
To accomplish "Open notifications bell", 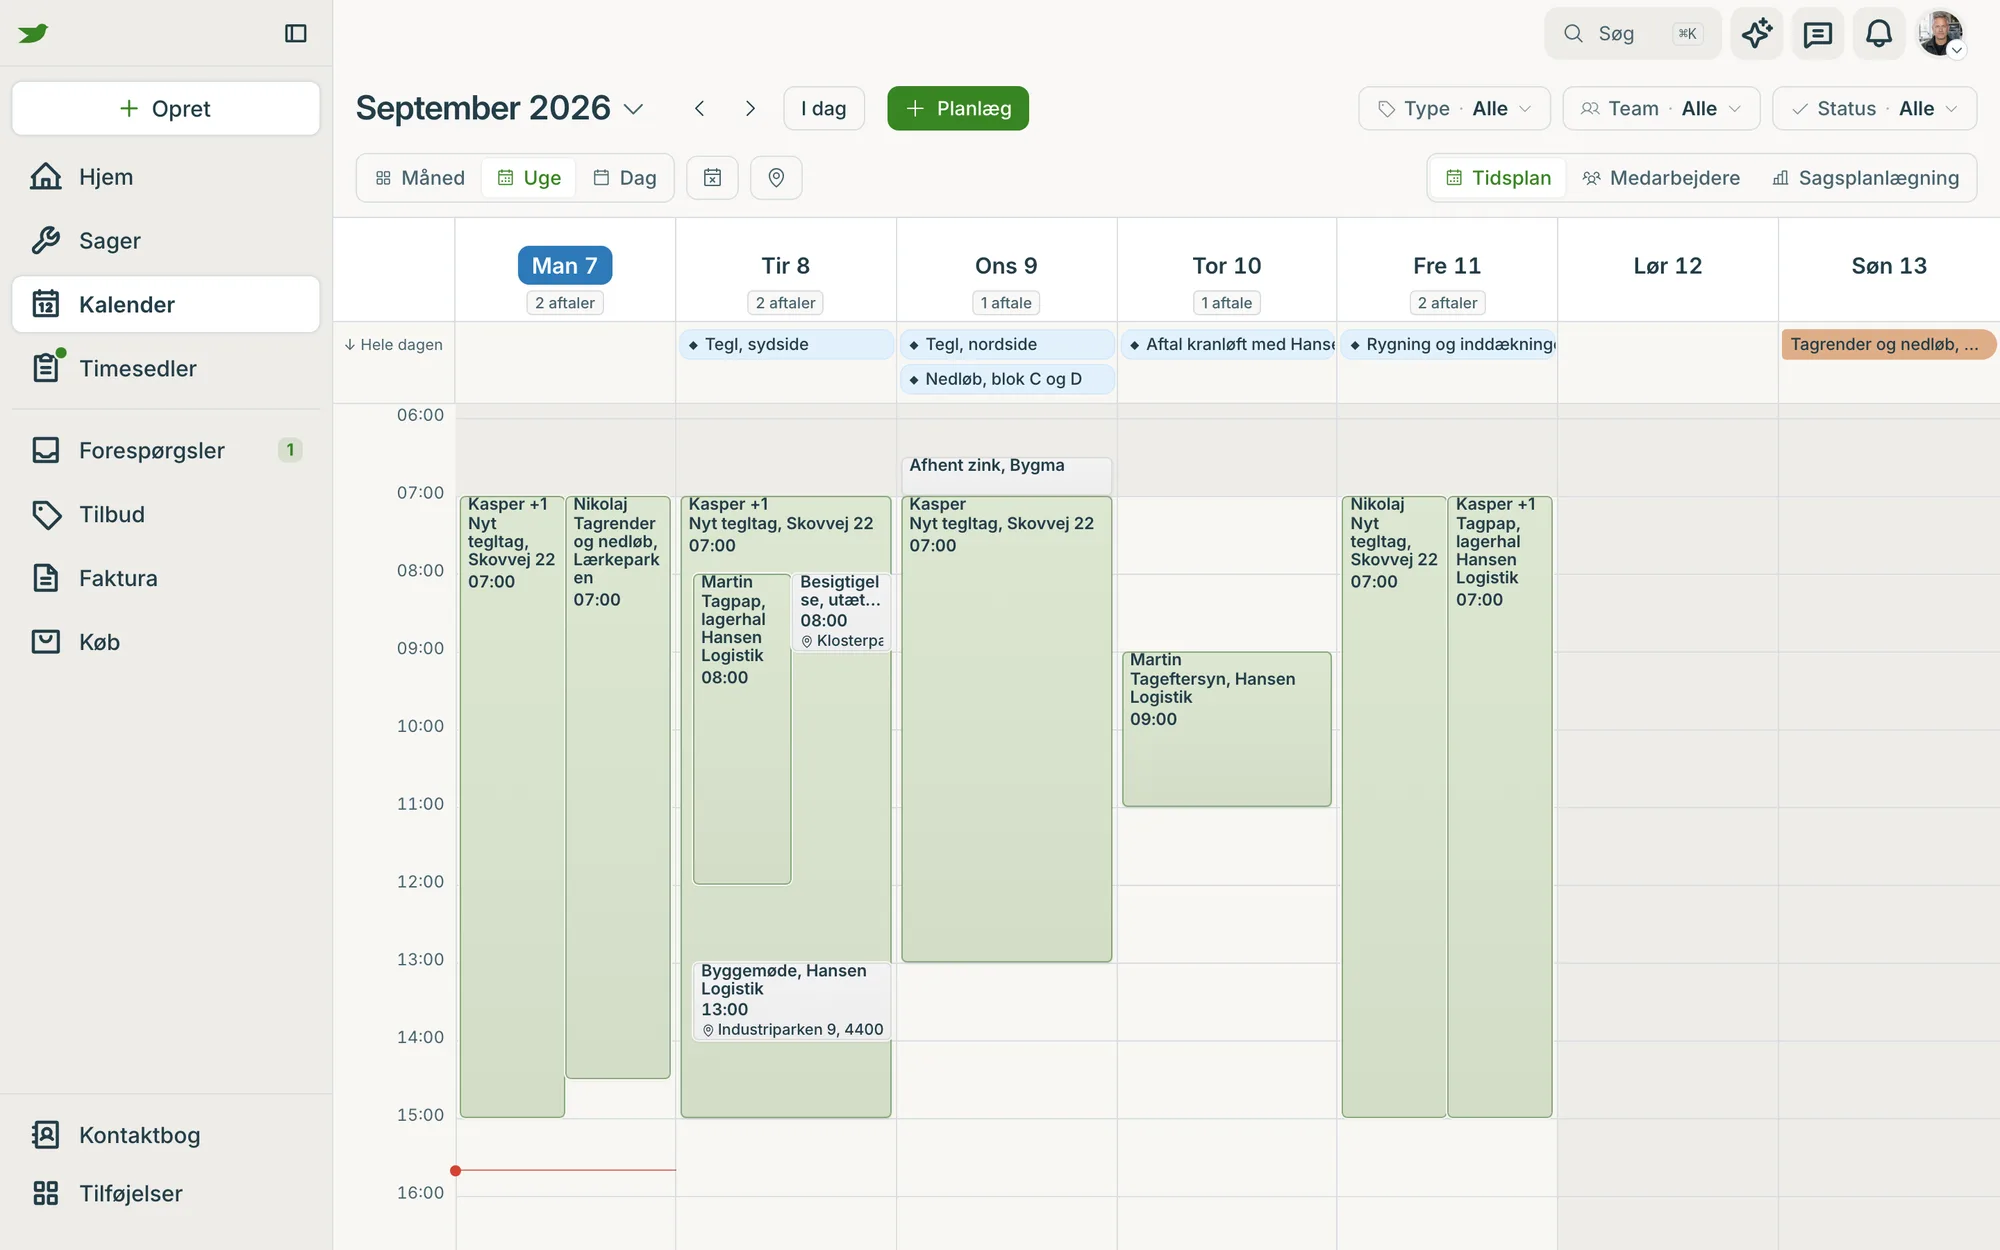I will (1879, 33).
